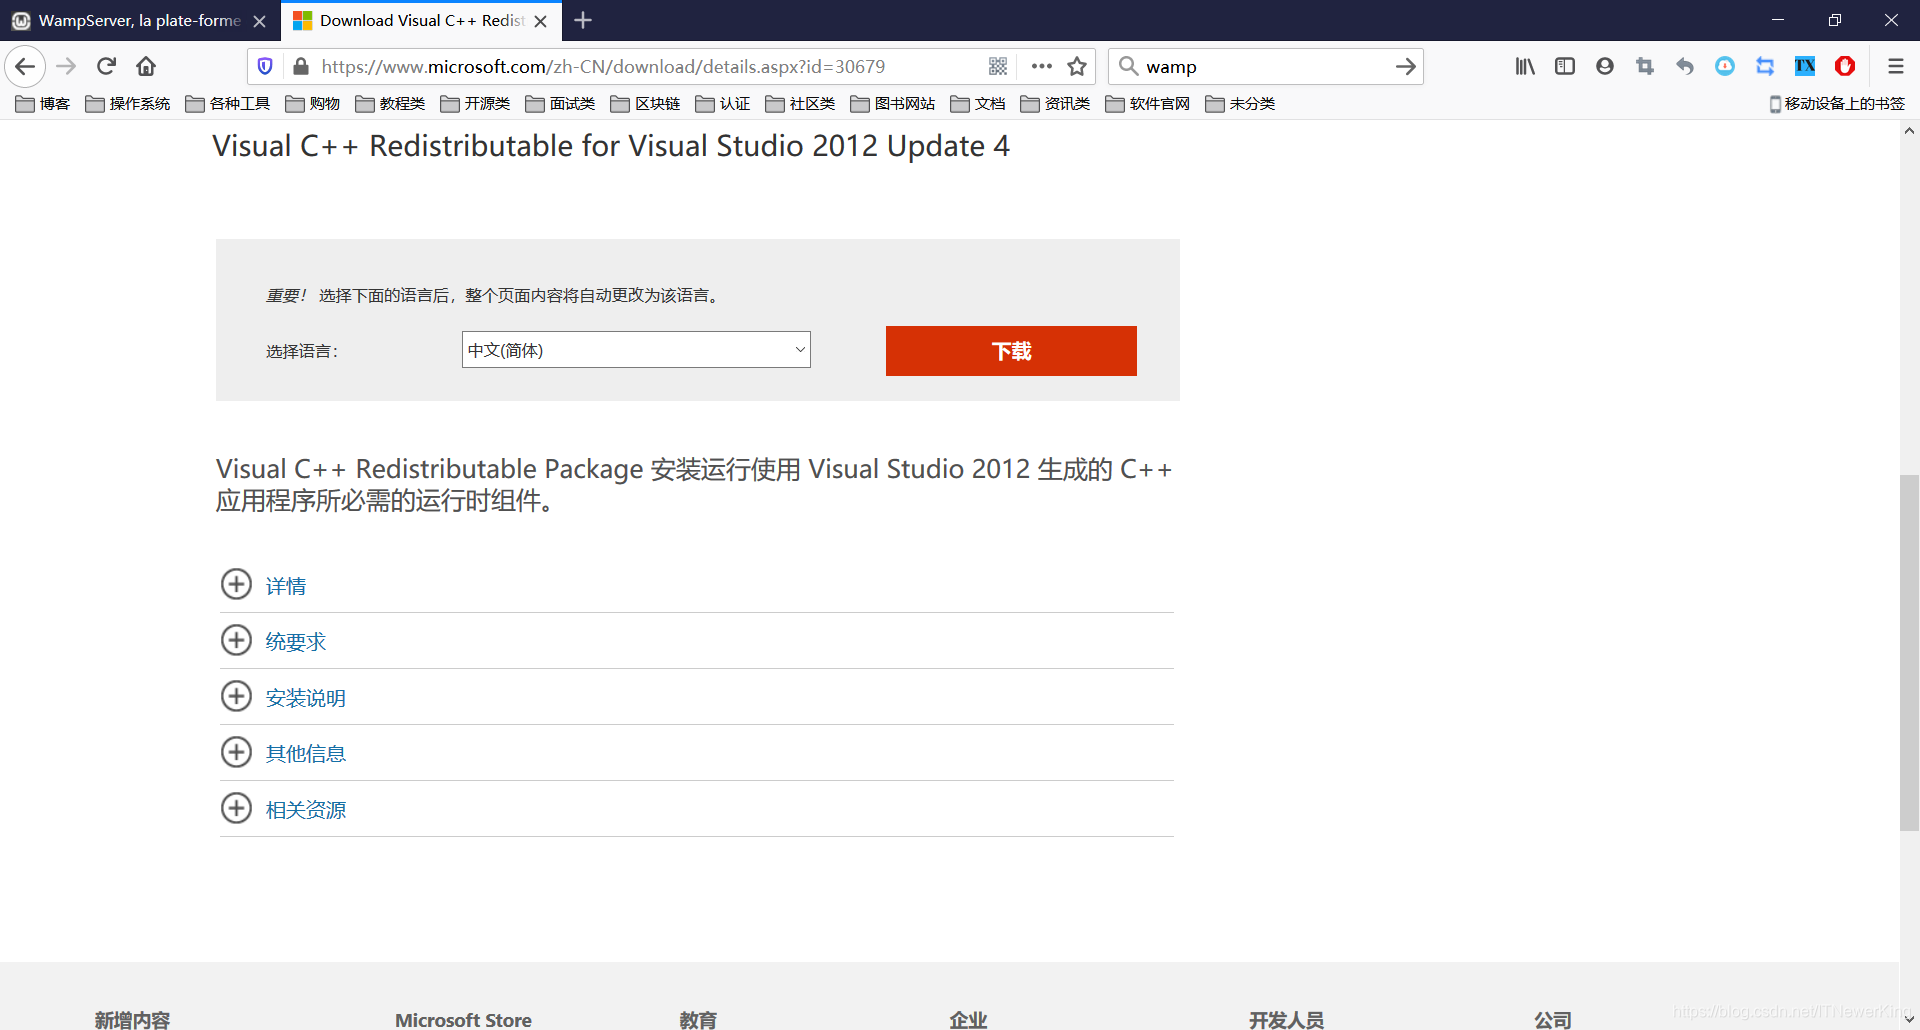
Task: Click the 企业 footer heading
Action: pos(968,1020)
